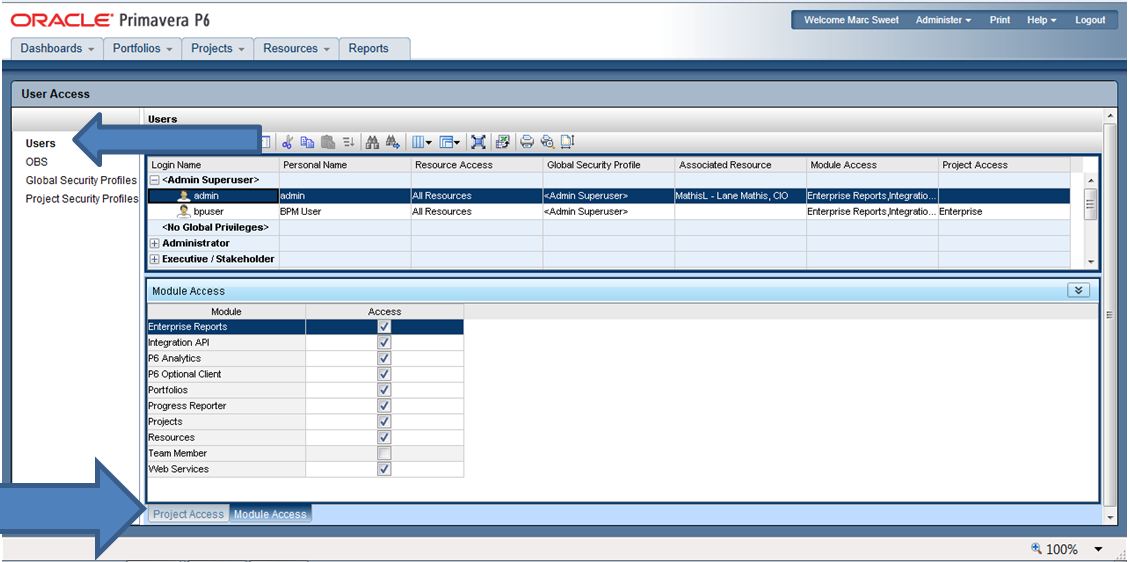The width and height of the screenshot is (1130, 562).
Task: Click the Copy icon in toolbar
Action: (307, 142)
